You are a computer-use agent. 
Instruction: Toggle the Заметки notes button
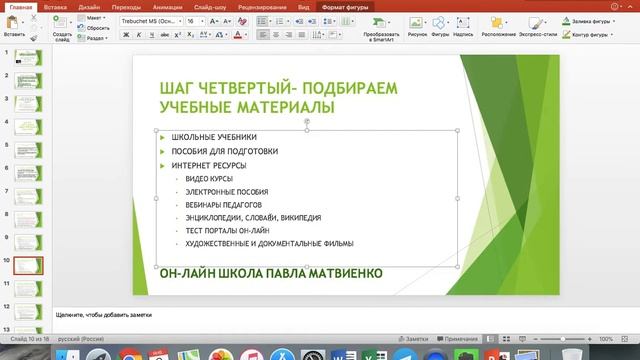(x=413, y=339)
